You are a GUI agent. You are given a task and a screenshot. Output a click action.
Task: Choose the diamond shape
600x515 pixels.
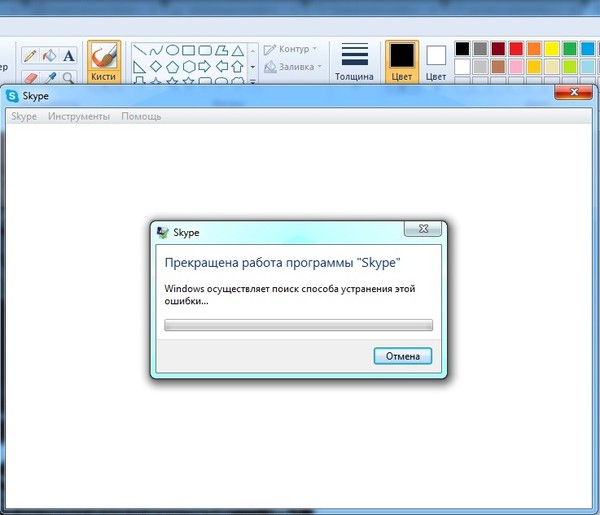coord(156,67)
